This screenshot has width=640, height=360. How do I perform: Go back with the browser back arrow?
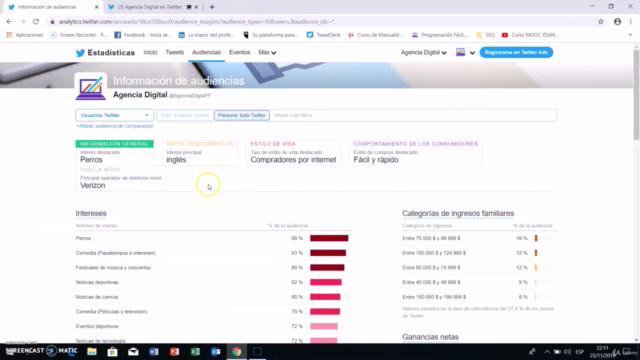pyautogui.click(x=9, y=22)
